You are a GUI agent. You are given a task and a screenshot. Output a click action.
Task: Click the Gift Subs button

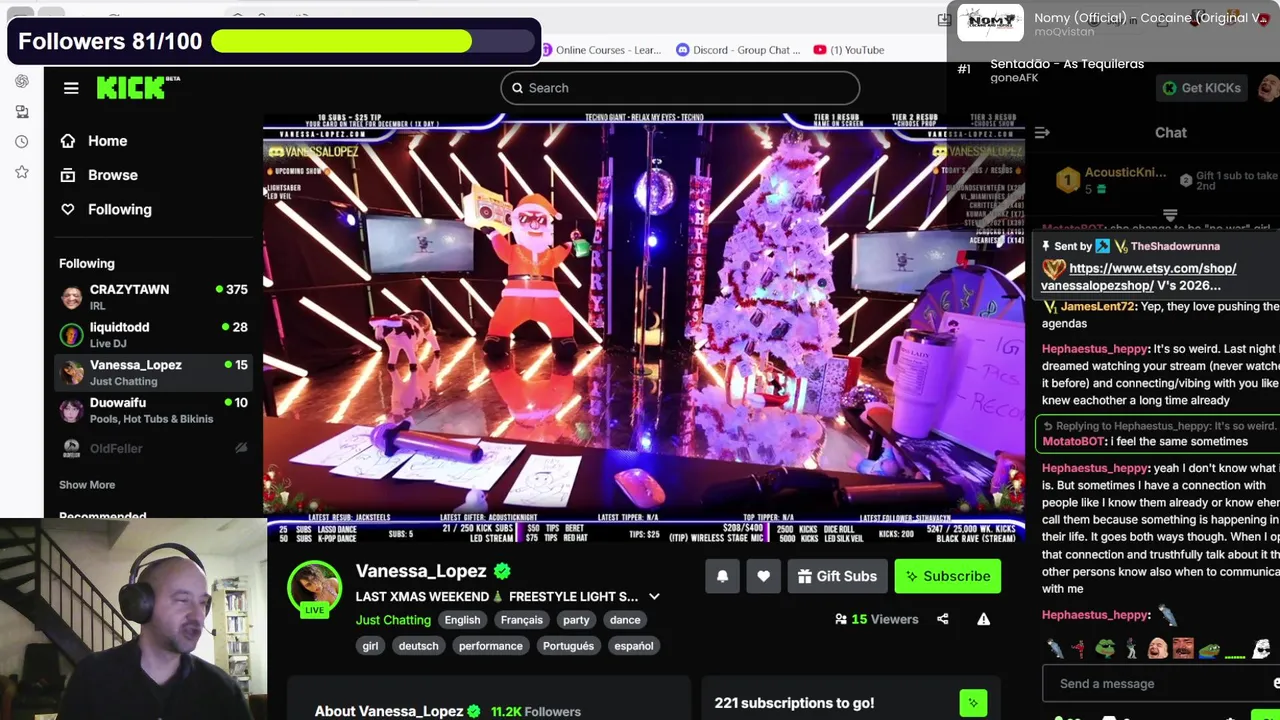coord(837,576)
